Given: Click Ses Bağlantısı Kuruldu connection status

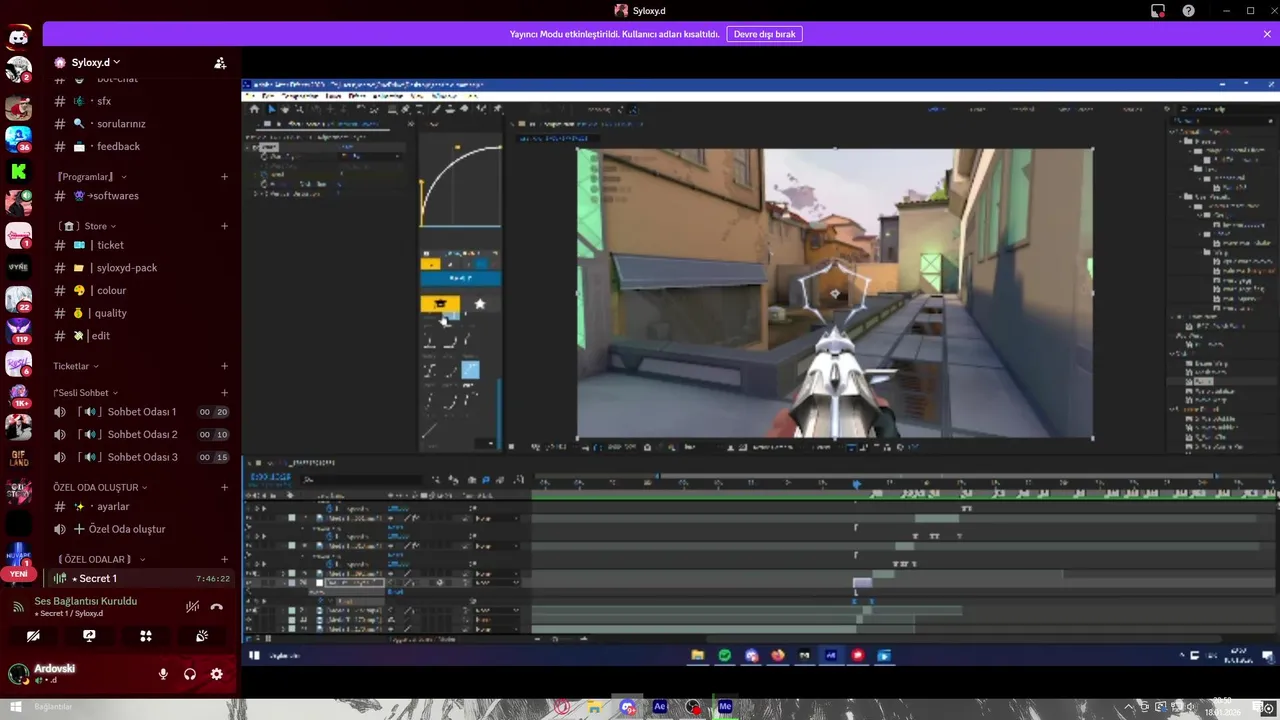Looking at the screenshot, I should (x=86, y=601).
